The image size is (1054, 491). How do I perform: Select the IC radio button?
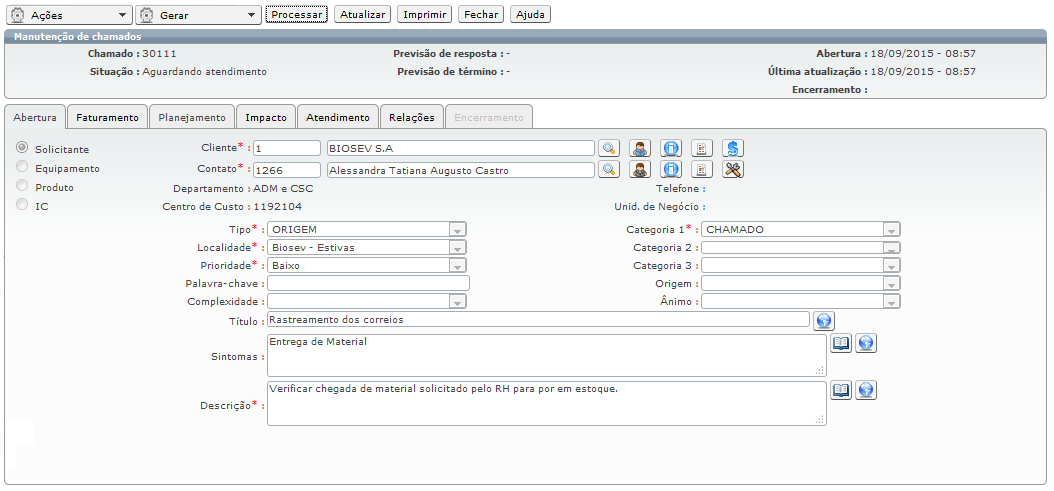22,205
